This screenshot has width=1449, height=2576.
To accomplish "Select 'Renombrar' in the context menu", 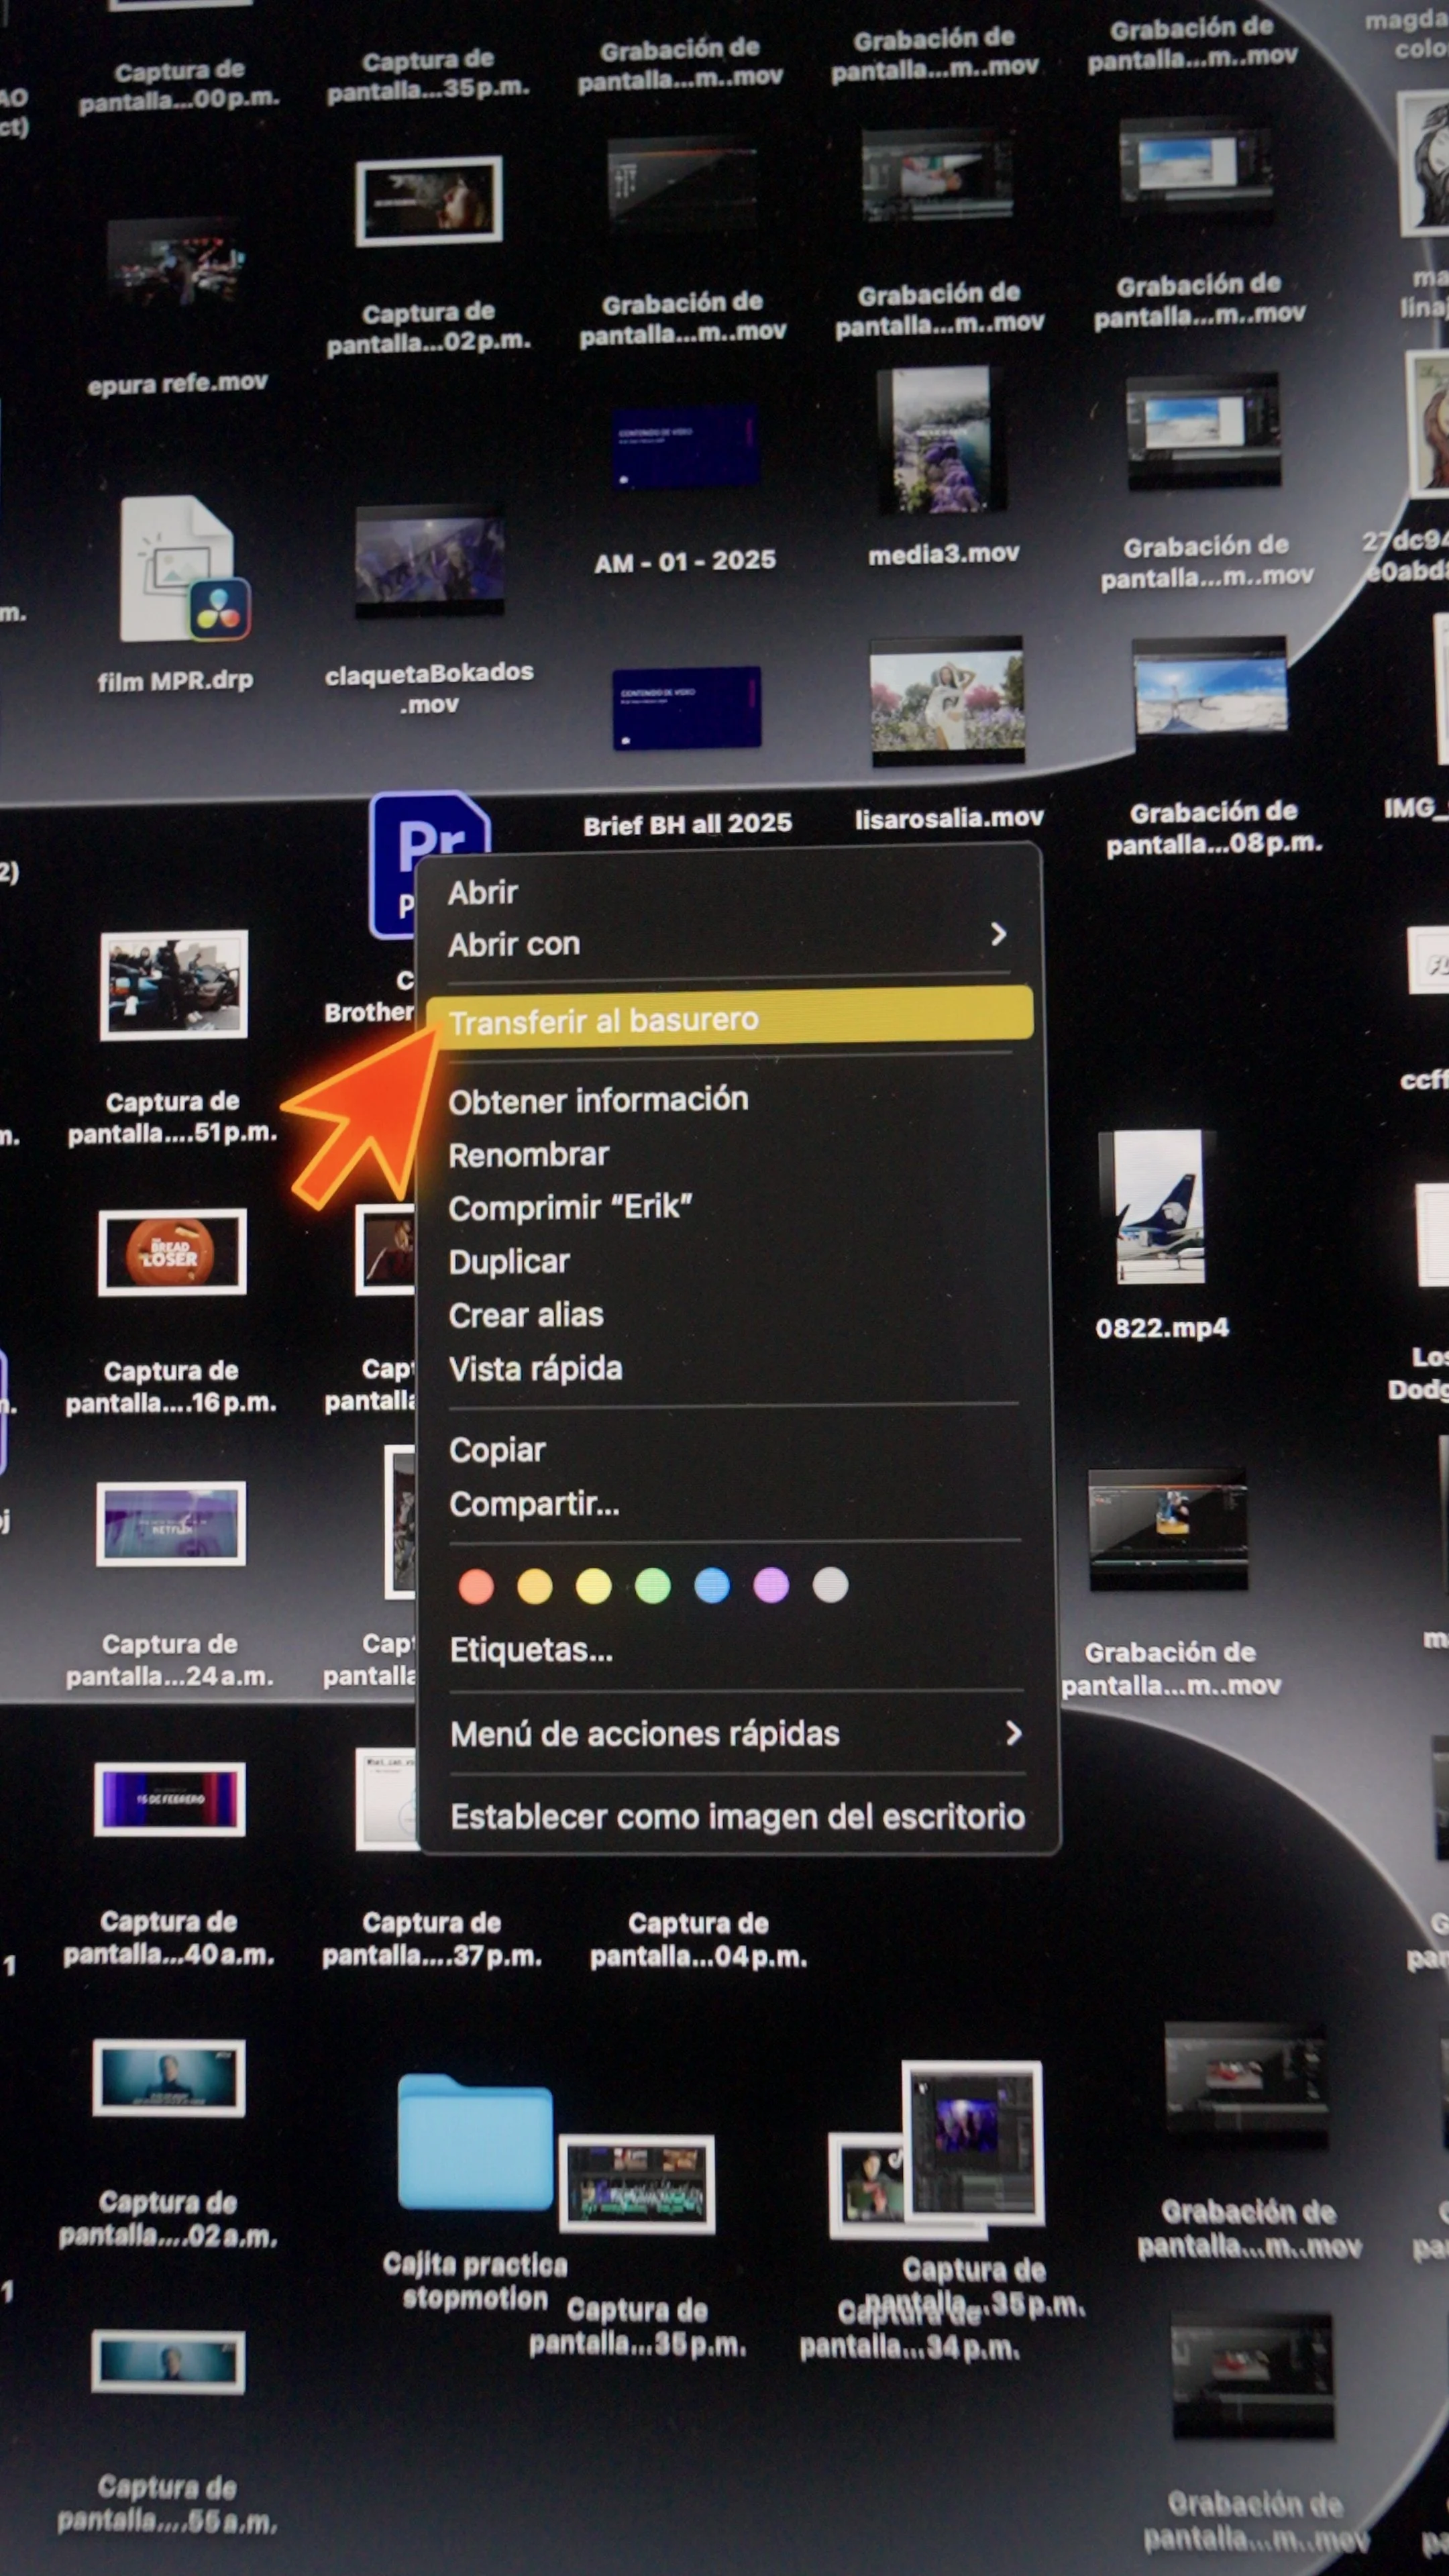I will pos(528,1155).
